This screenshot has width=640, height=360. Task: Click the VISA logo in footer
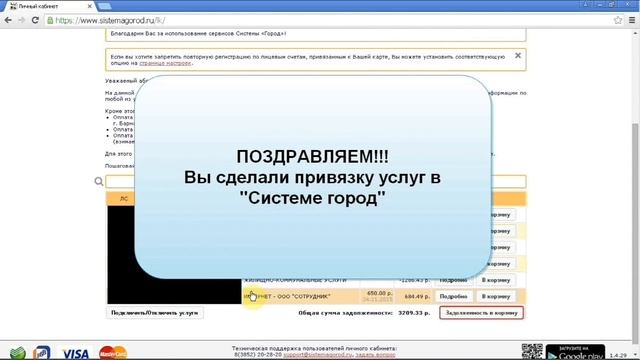(x=75, y=353)
